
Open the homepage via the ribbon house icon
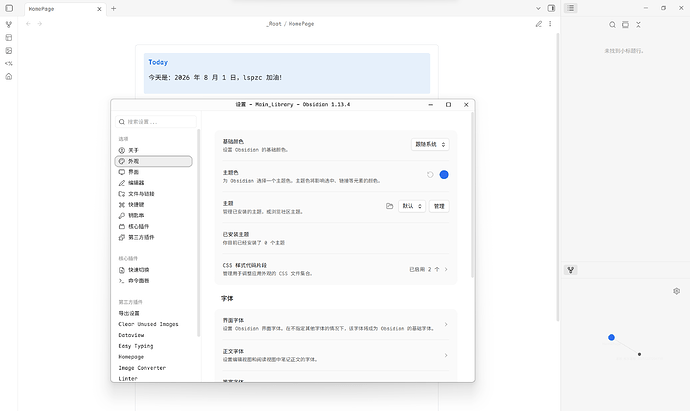click(9, 77)
